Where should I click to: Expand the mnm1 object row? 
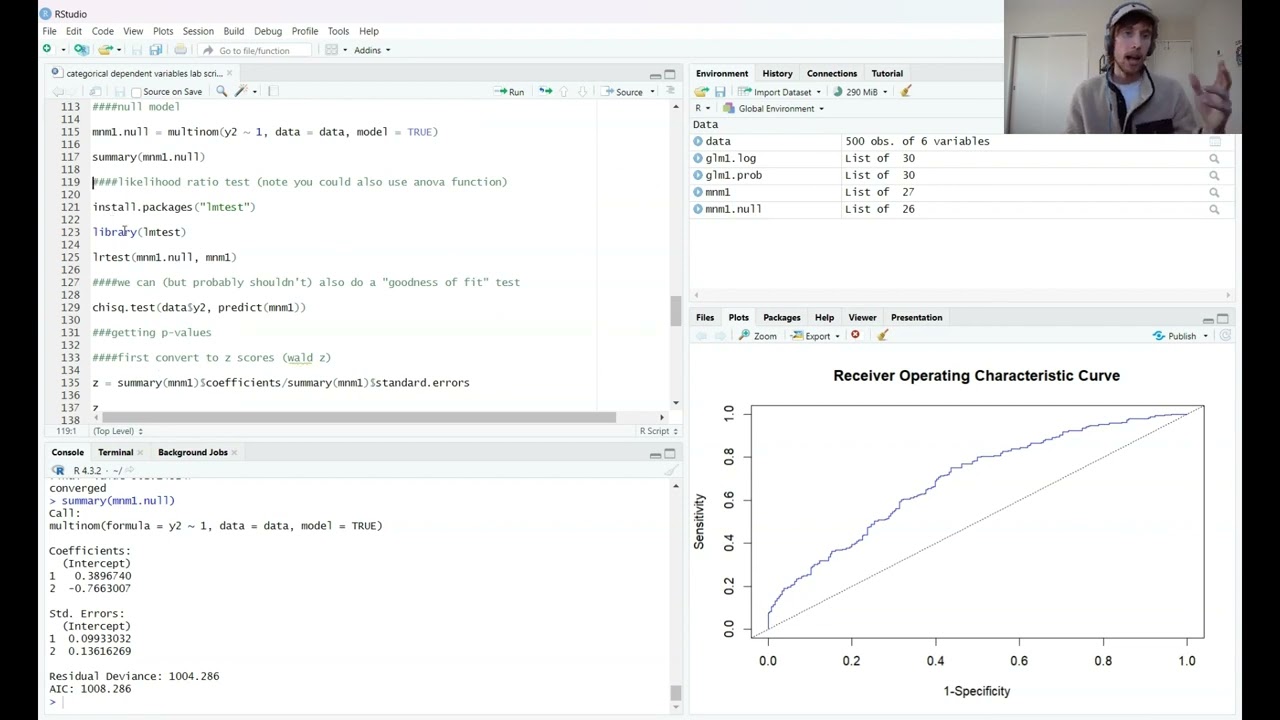(698, 192)
